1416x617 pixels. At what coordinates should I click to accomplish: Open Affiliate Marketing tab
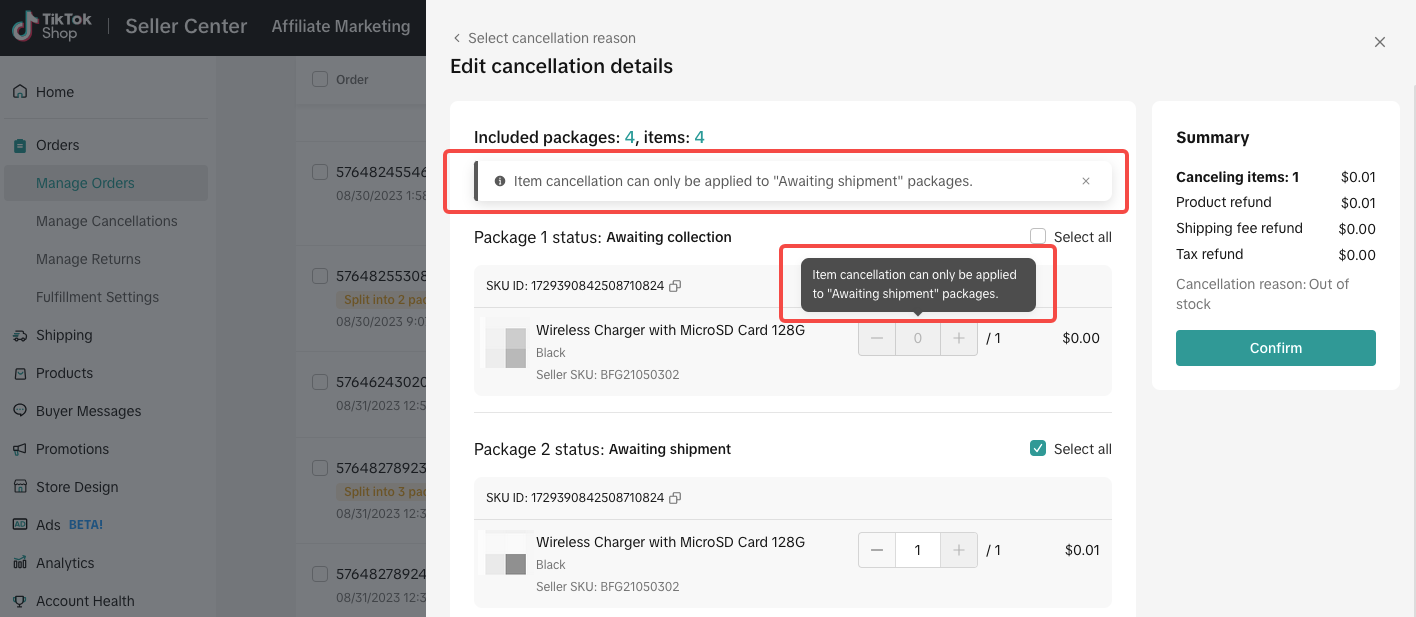pos(341,27)
